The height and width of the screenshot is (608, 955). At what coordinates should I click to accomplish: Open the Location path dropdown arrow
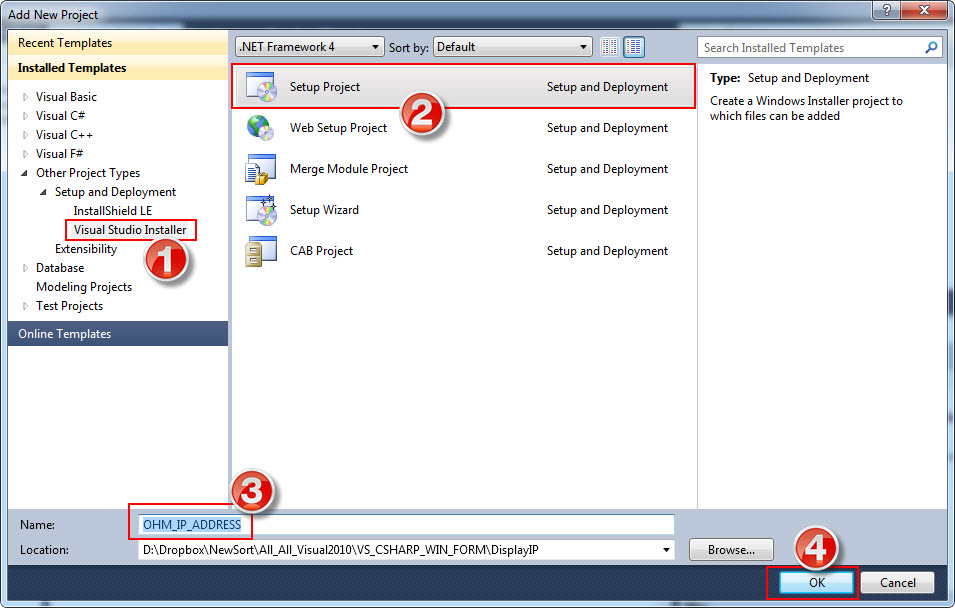(x=666, y=550)
